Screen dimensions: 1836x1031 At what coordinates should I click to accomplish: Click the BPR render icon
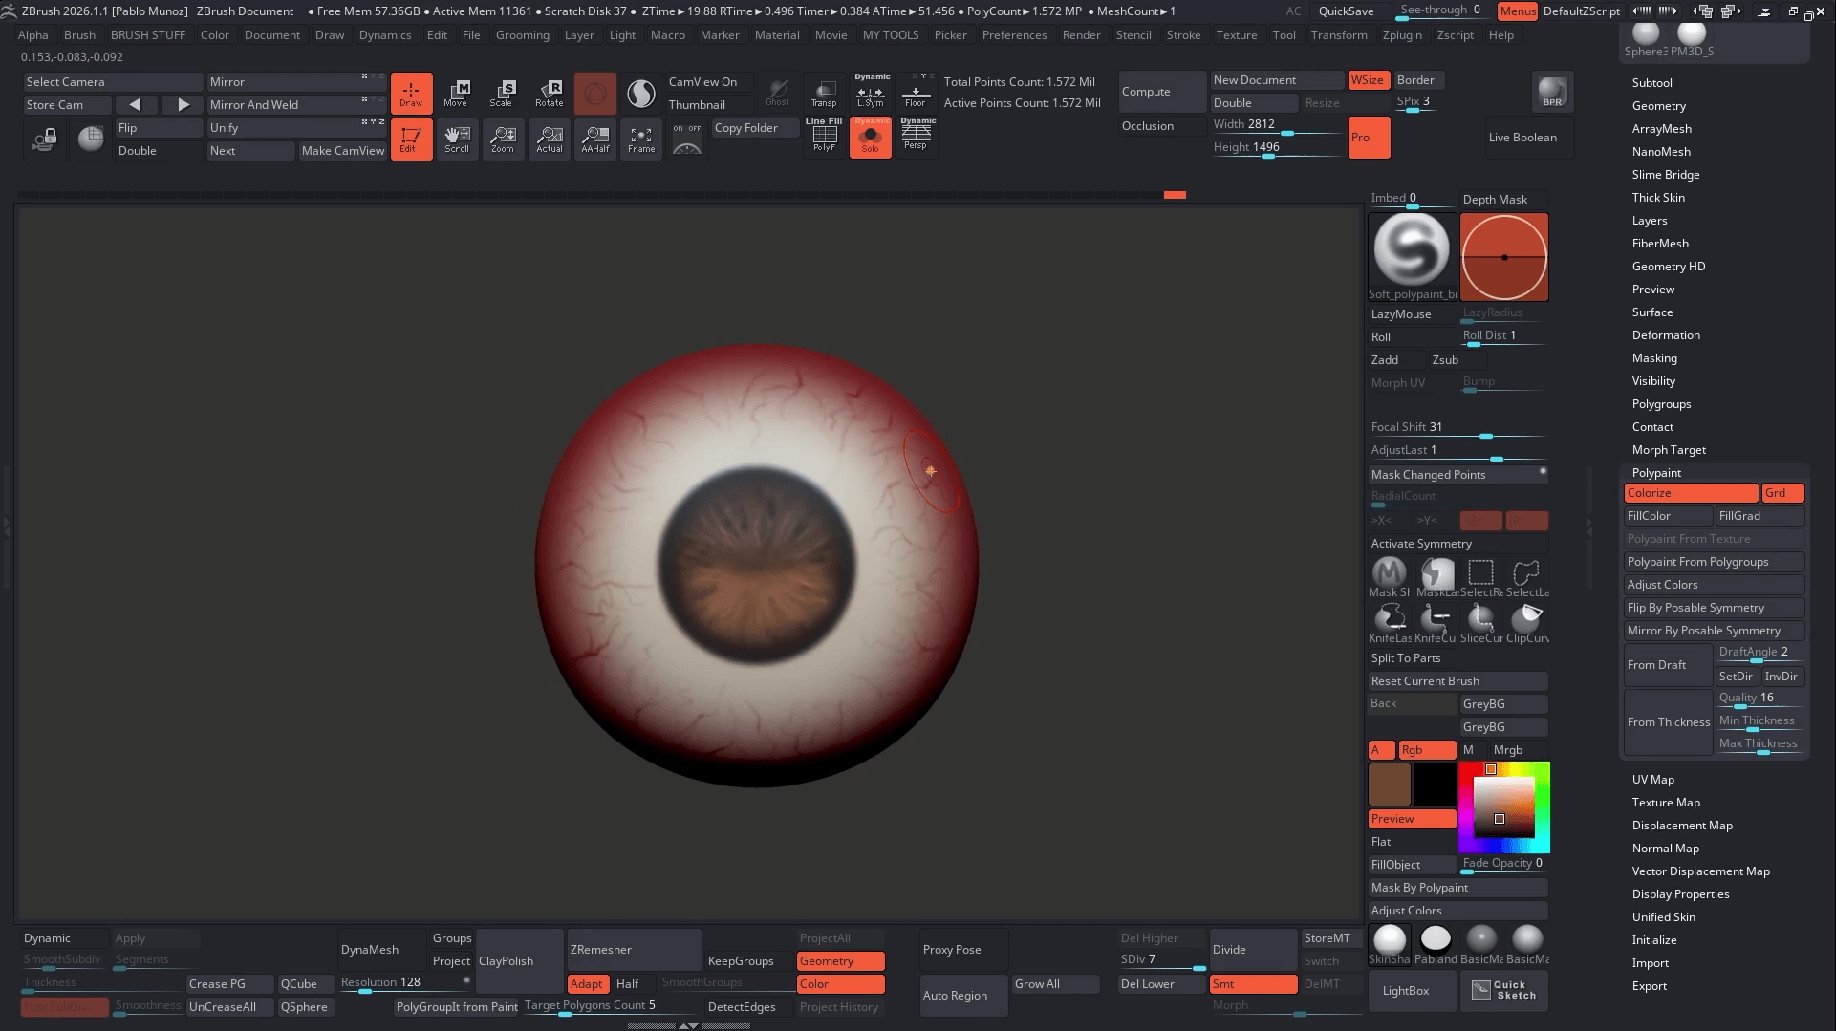pos(1552,92)
